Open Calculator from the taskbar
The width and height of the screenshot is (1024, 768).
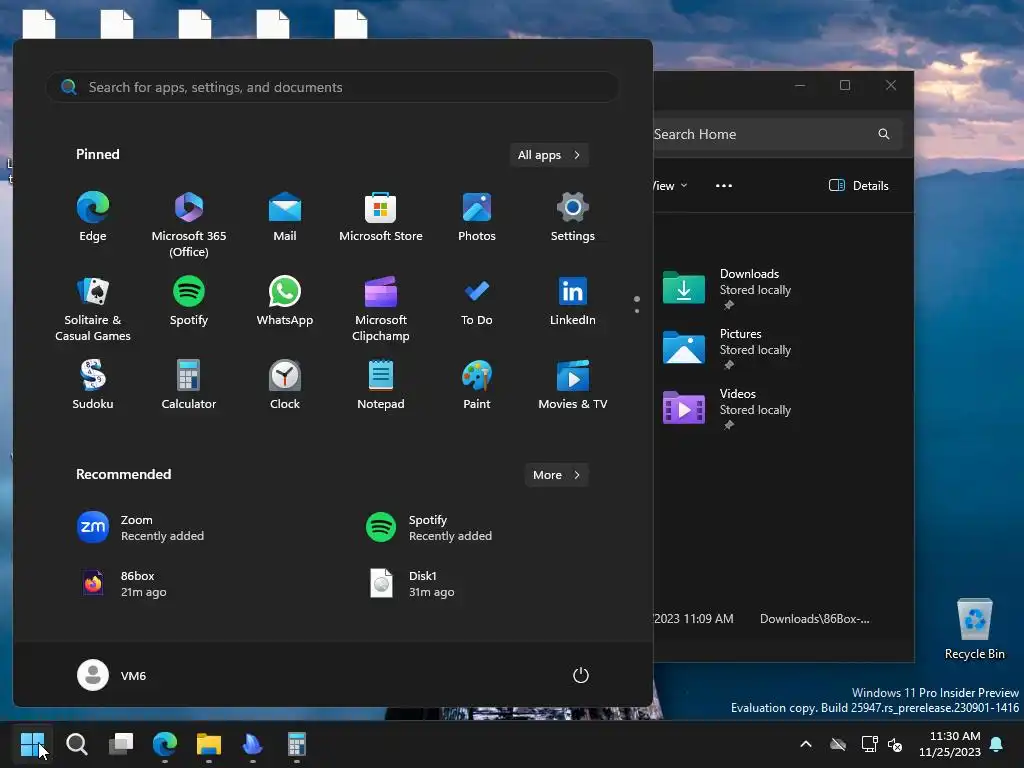pyautogui.click(x=296, y=744)
